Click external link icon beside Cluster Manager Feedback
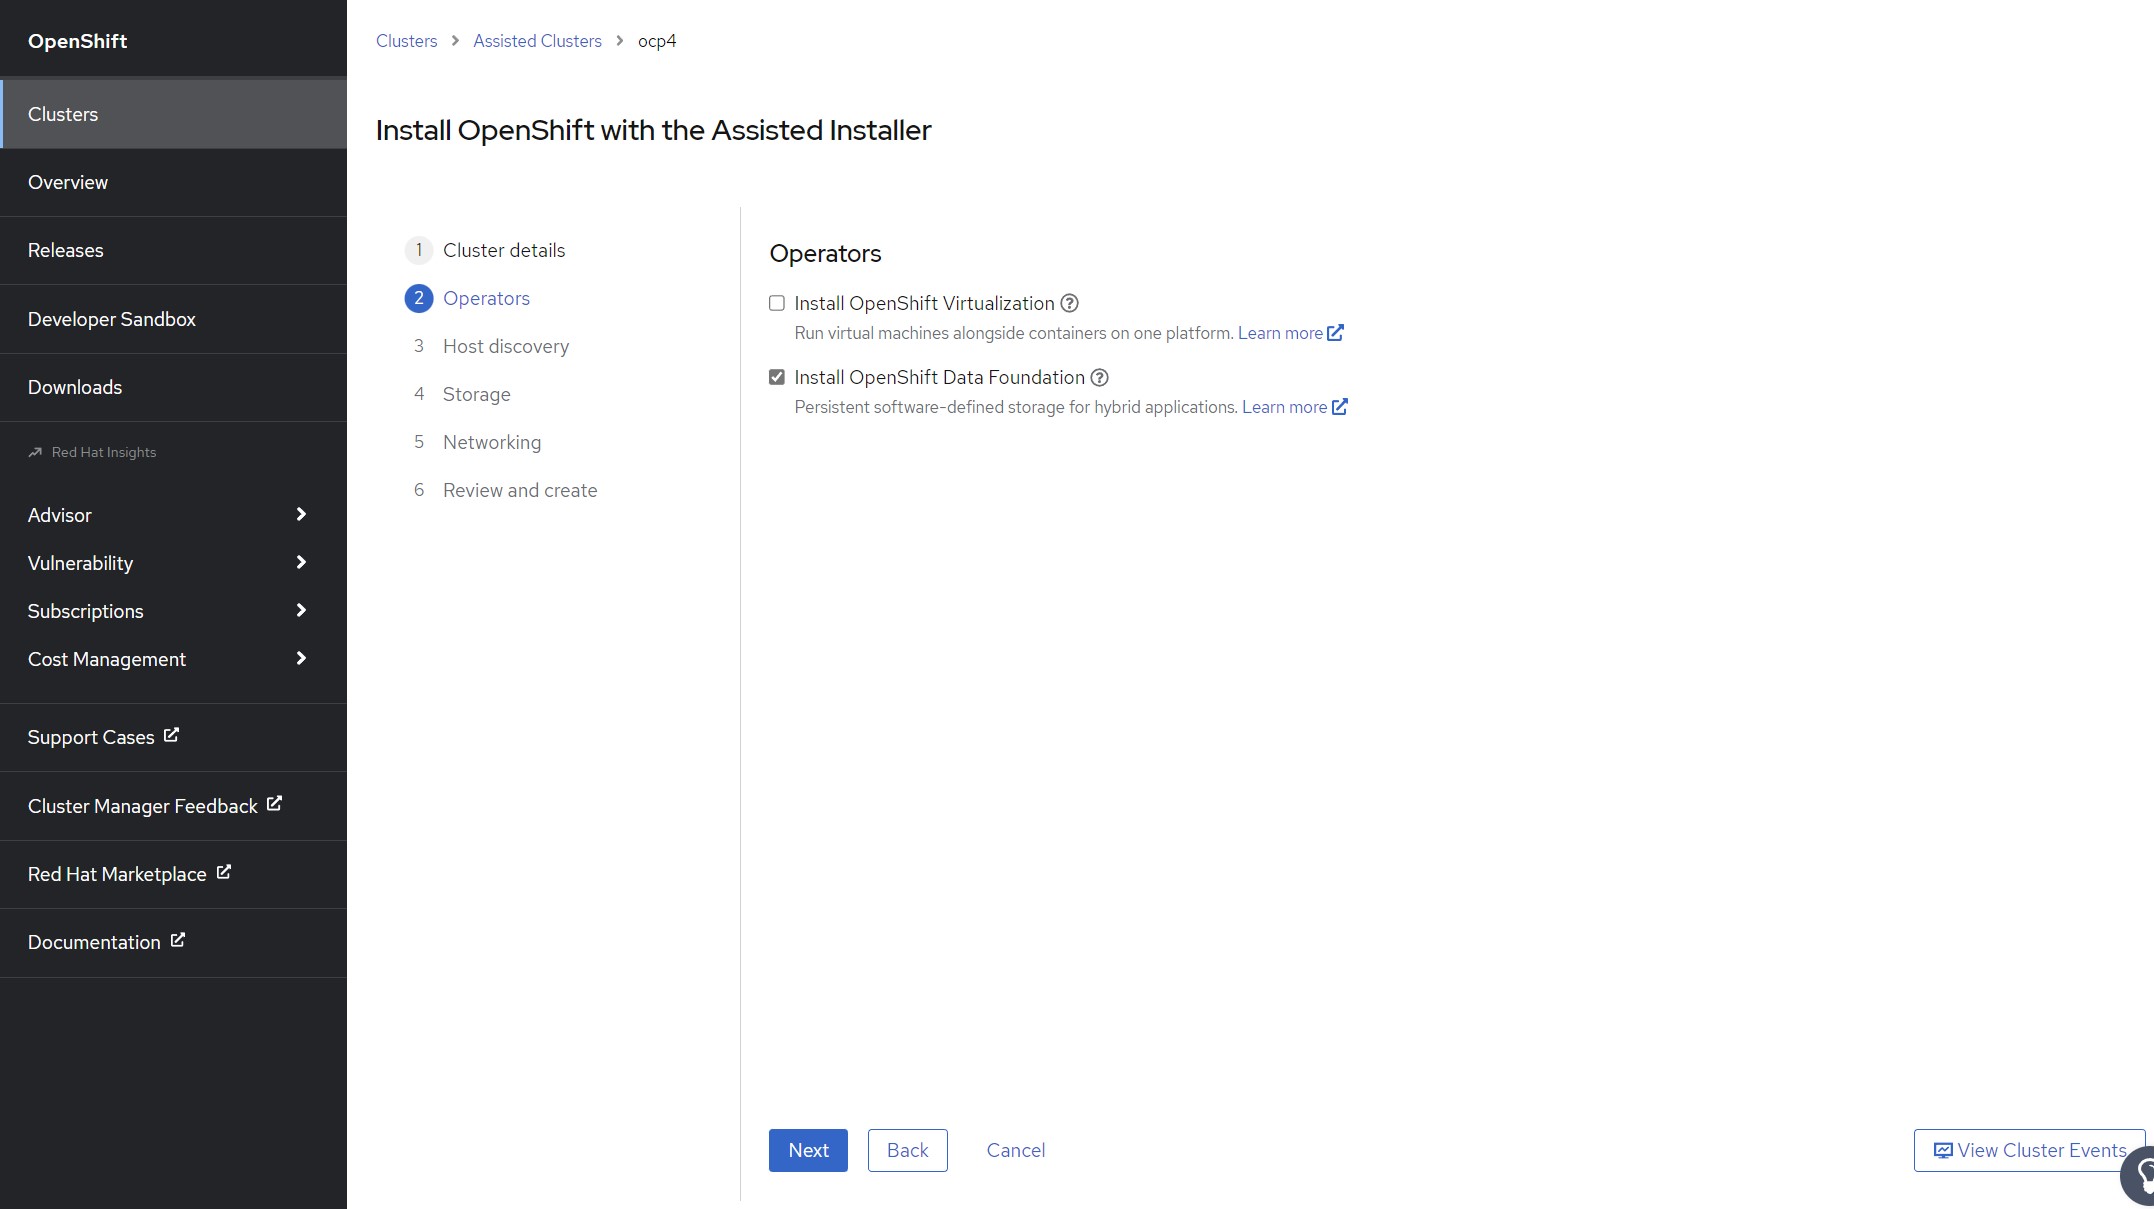This screenshot has width=2154, height=1209. click(274, 803)
